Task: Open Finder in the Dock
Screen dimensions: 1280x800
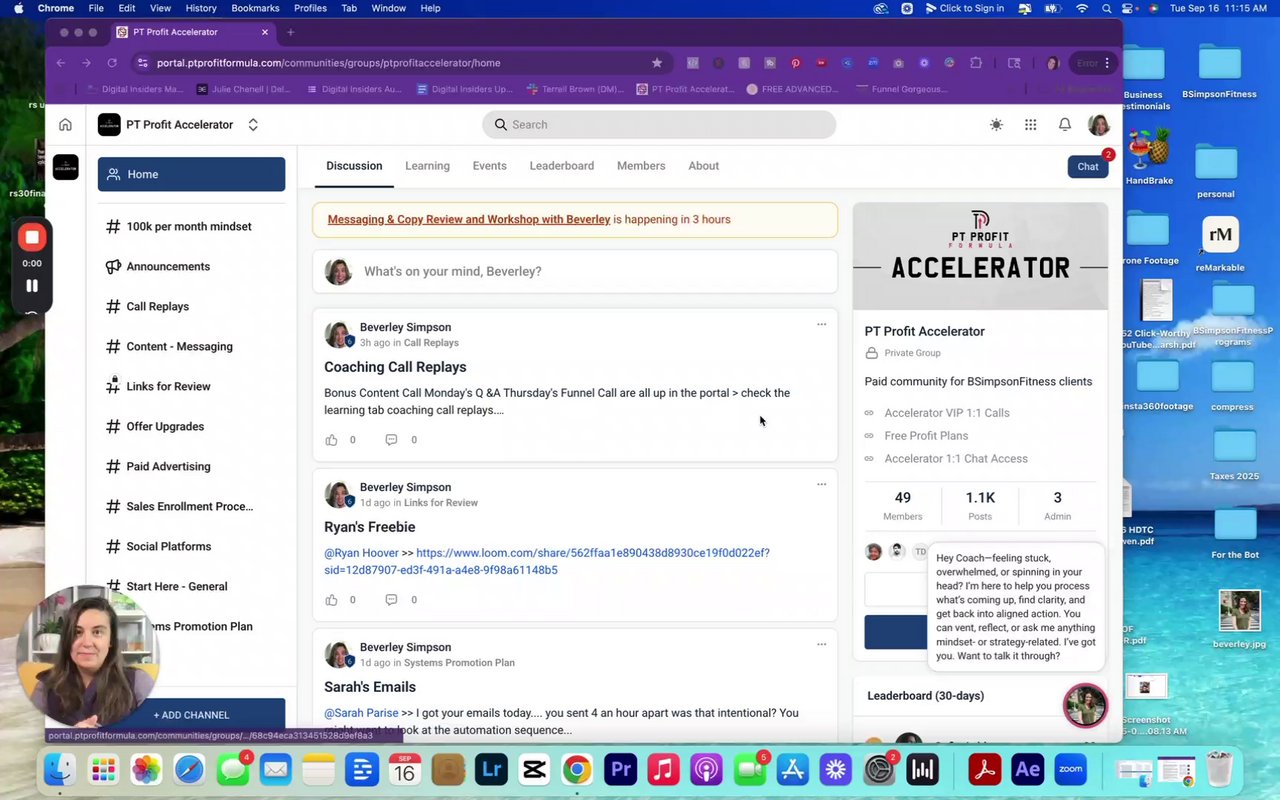Action: pyautogui.click(x=60, y=769)
